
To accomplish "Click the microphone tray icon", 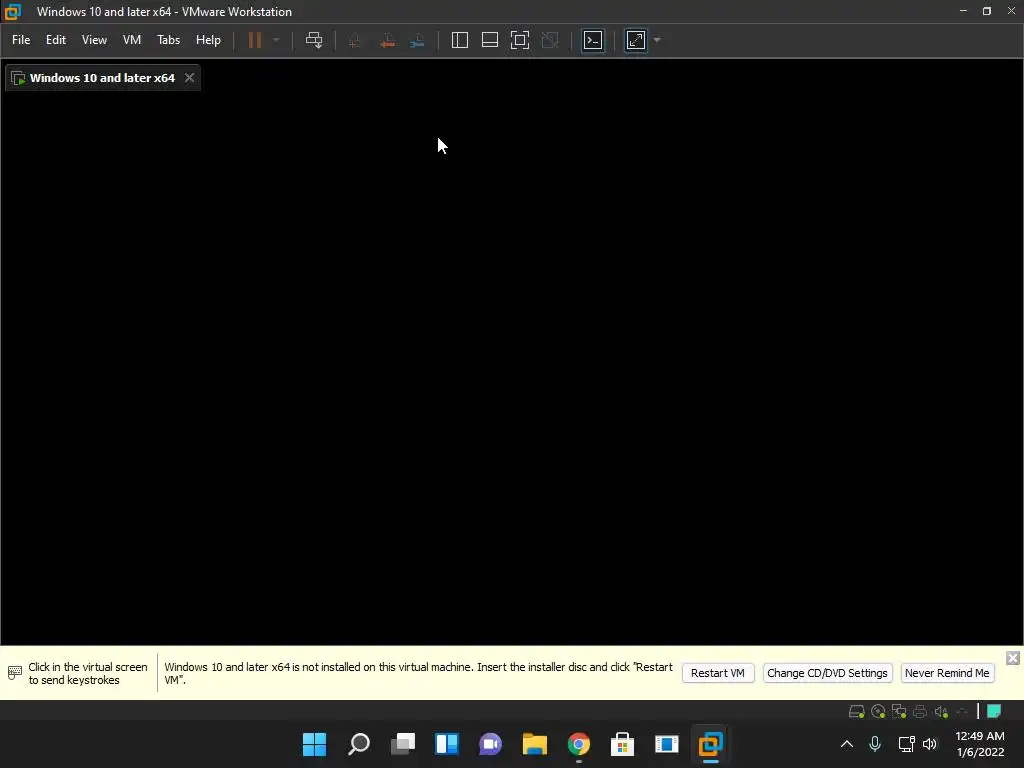I will tap(875, 744).
